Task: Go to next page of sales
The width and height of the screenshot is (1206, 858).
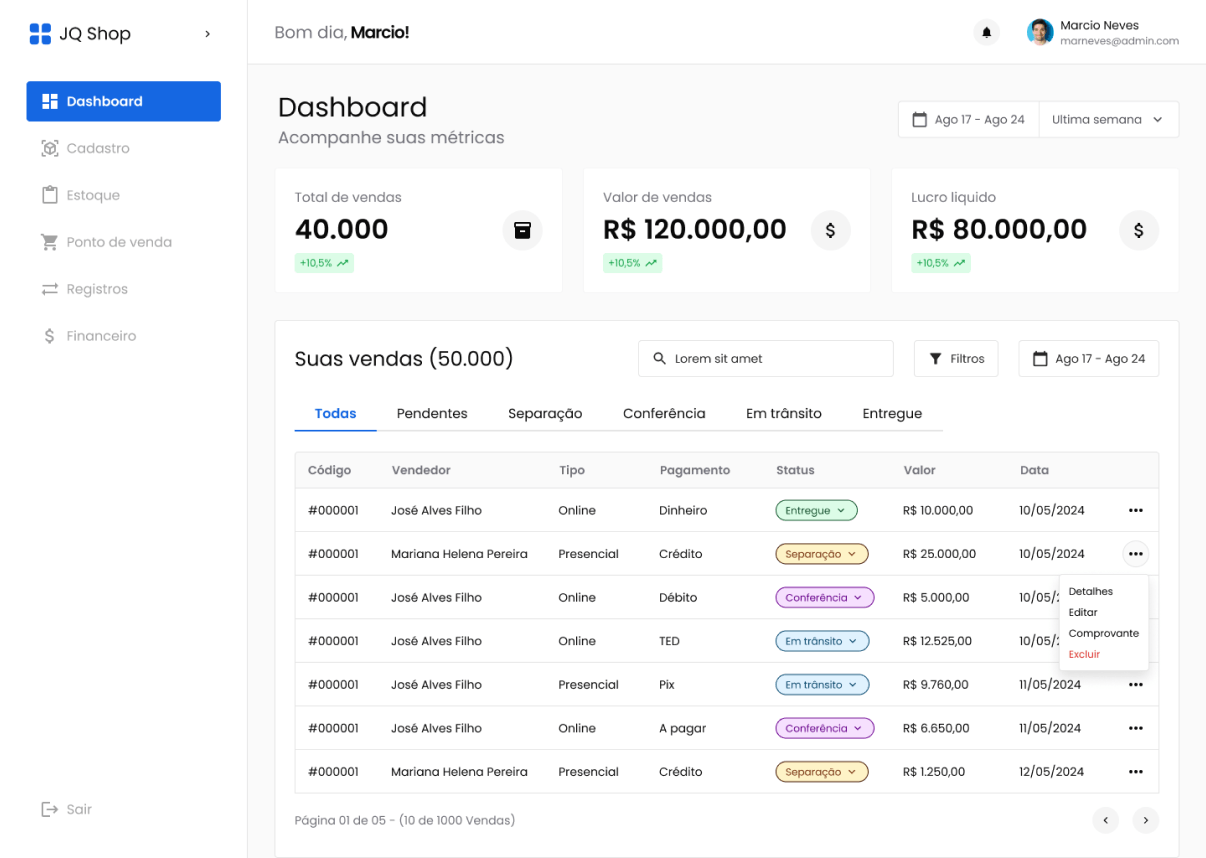Action: click(x=1145, y=820)
